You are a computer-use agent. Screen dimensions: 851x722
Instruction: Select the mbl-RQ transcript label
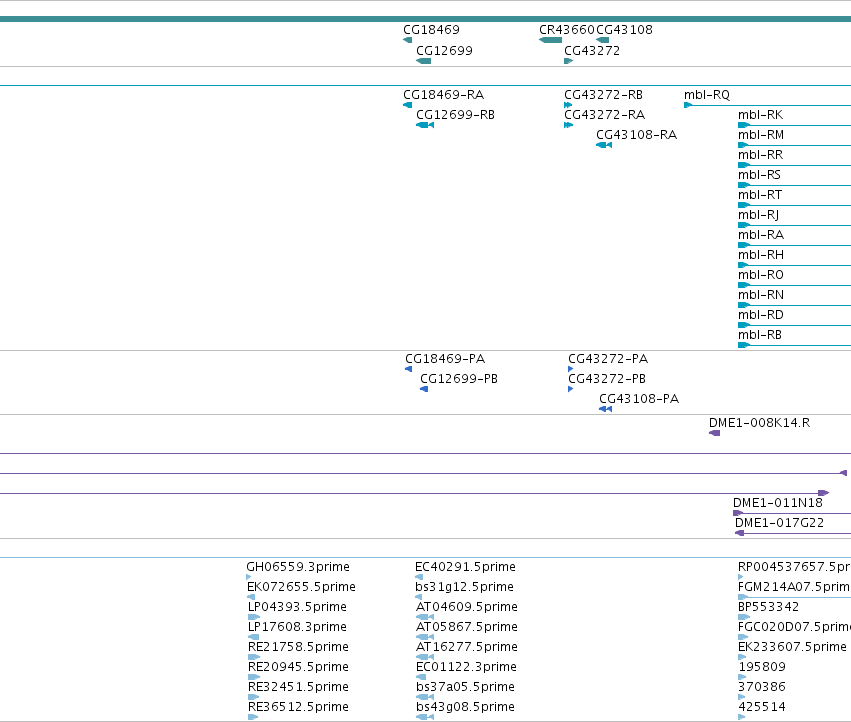pyautogui.click(x=707, y=95)
